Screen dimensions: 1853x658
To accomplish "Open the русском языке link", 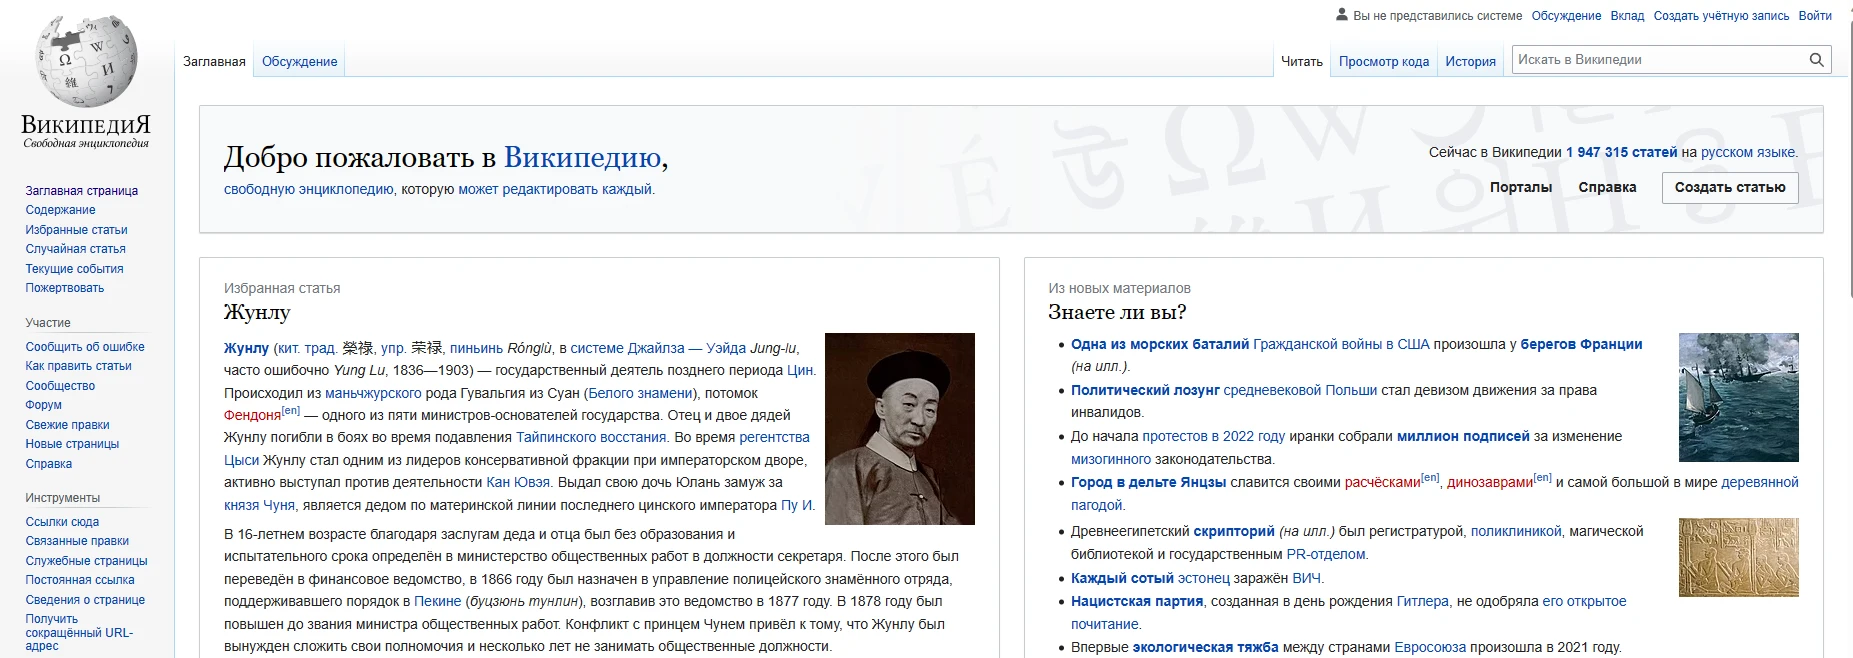I will coord(1748,152).
